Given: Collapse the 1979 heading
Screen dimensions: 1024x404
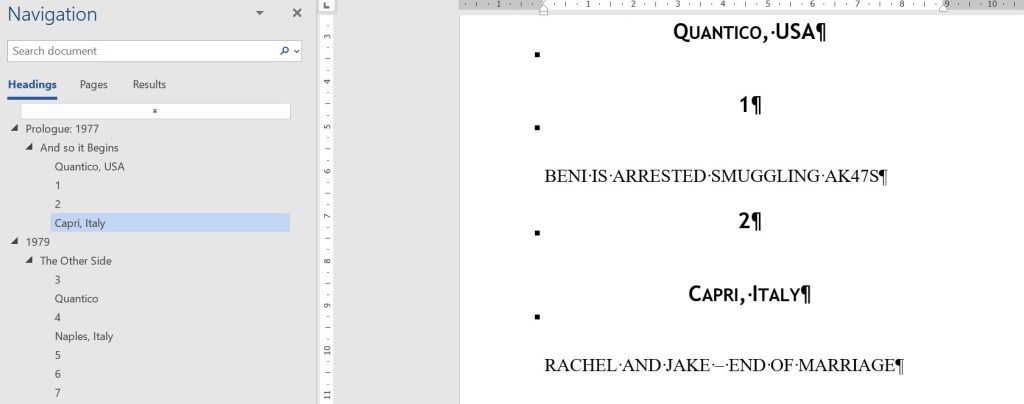Looking at the screenshot, I should click(x=15, y=242).
